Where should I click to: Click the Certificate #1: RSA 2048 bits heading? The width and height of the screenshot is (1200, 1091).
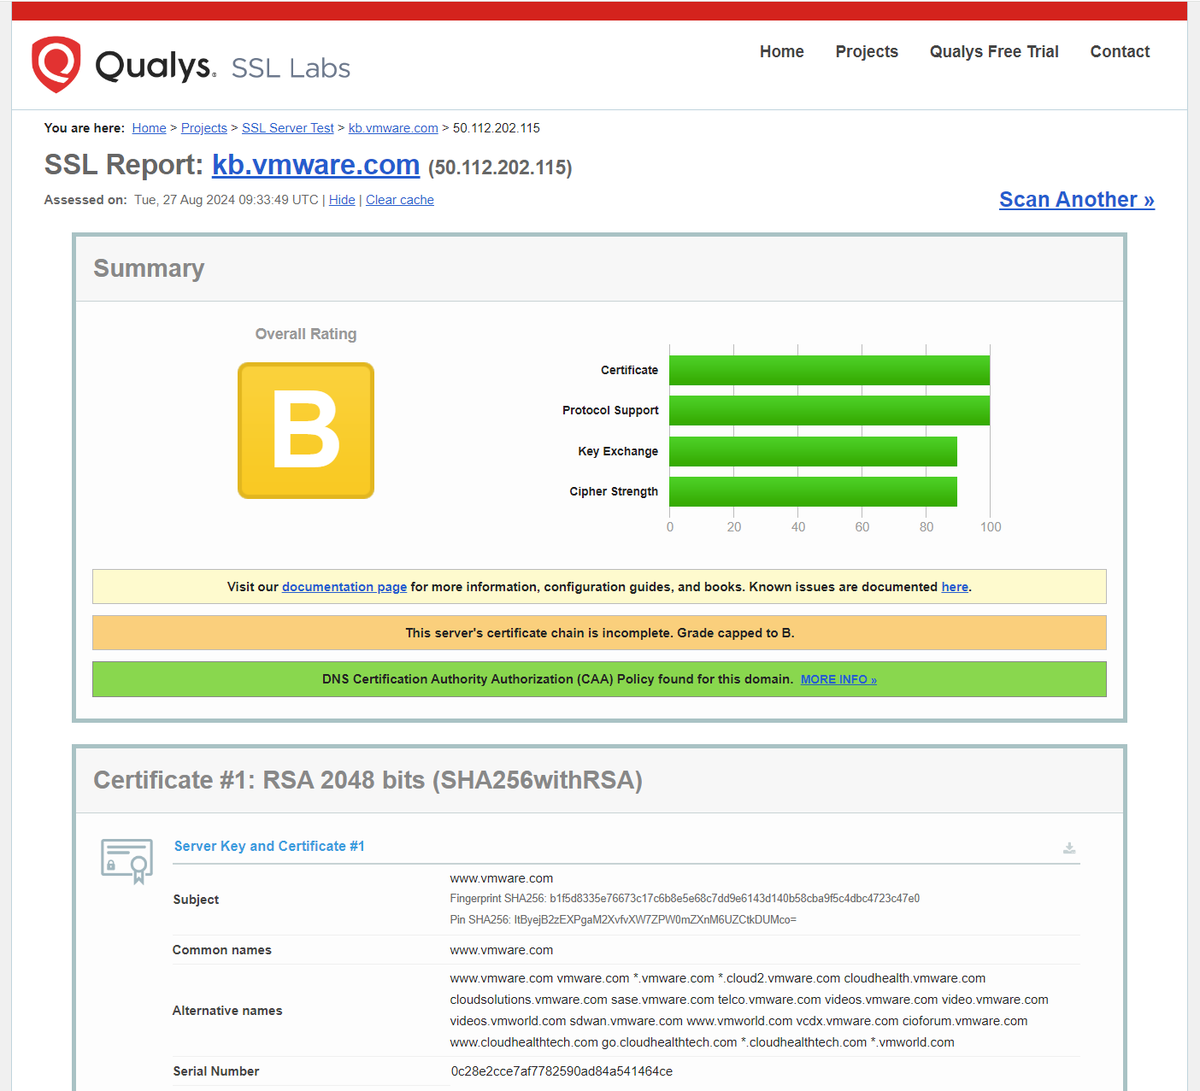368,780
